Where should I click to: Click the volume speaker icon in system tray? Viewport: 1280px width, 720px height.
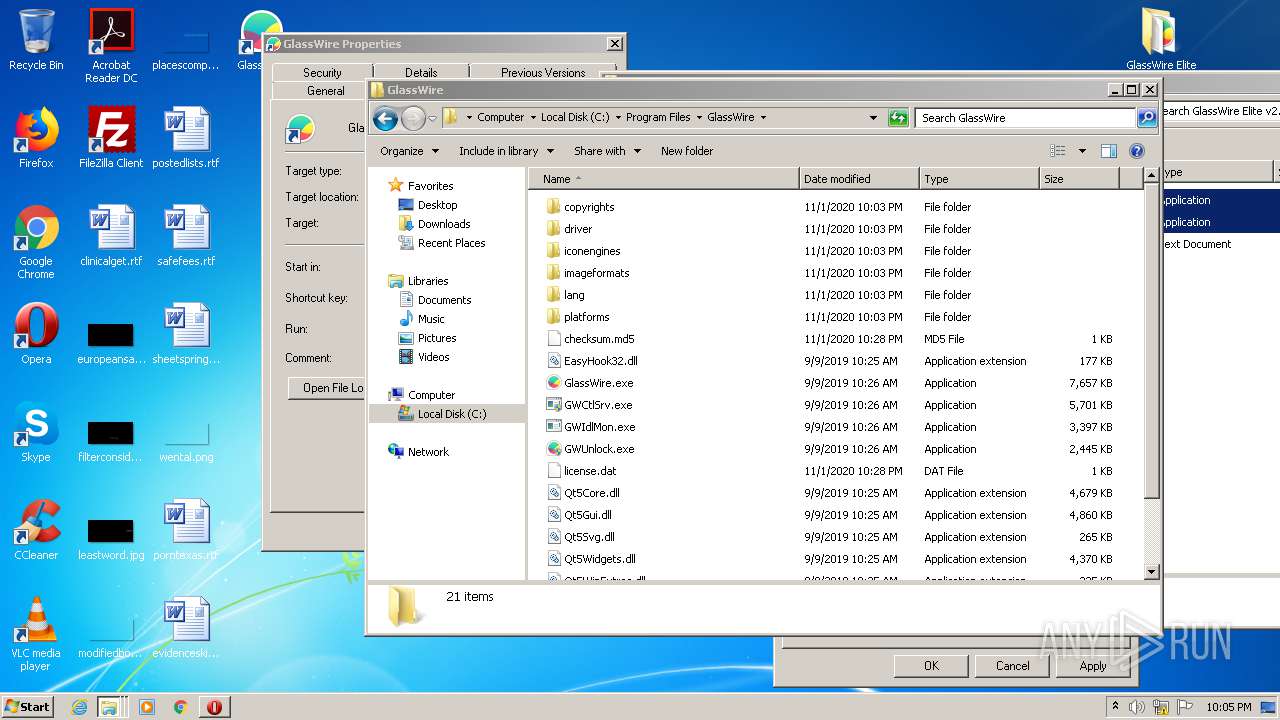point(1137,707)
